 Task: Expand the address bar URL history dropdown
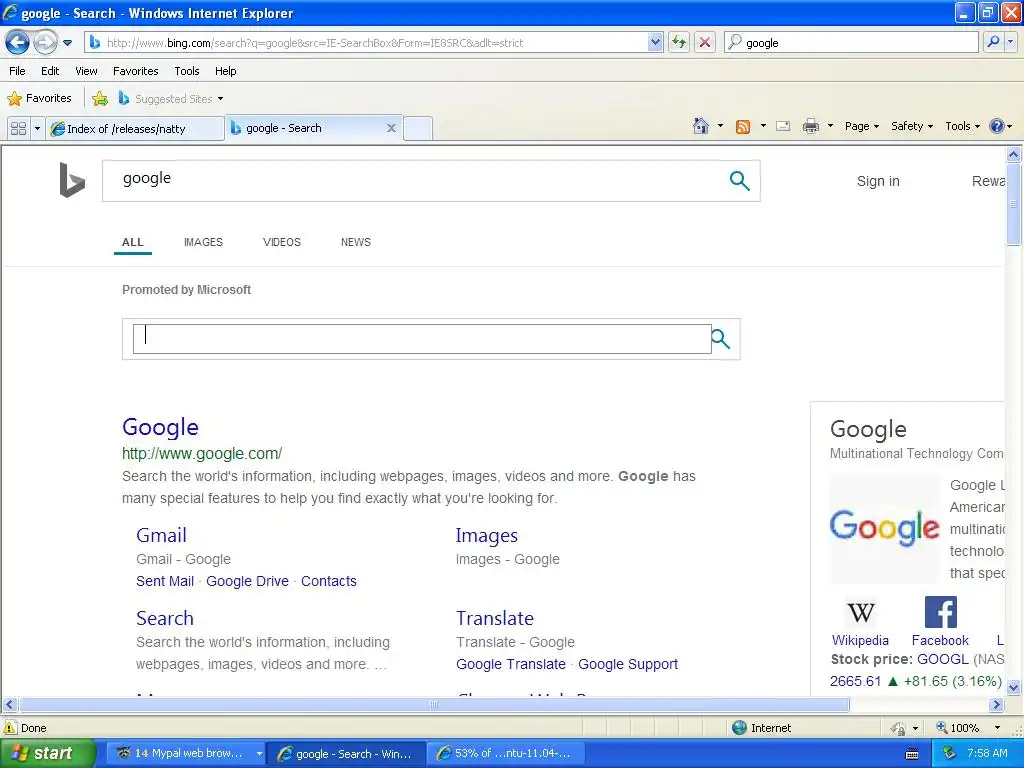(655, 42)
